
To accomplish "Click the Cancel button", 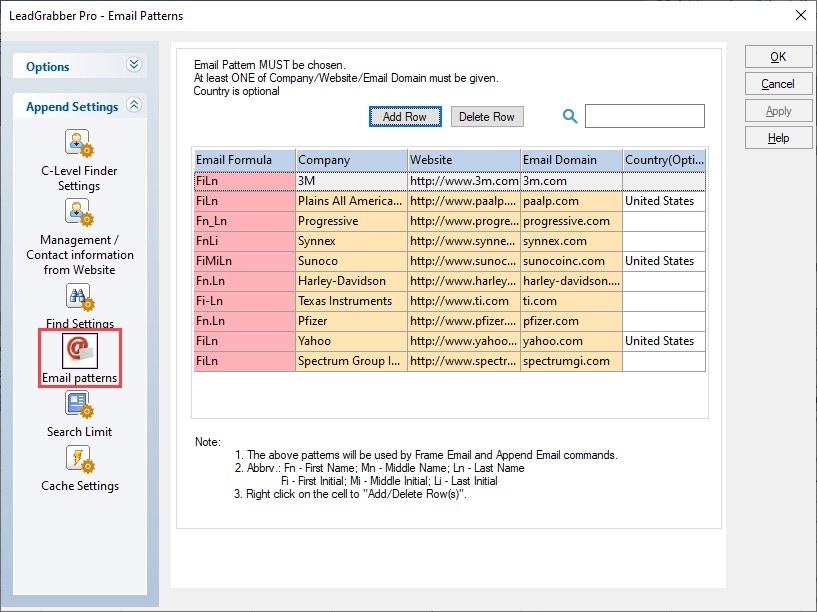I will point(778,84).
